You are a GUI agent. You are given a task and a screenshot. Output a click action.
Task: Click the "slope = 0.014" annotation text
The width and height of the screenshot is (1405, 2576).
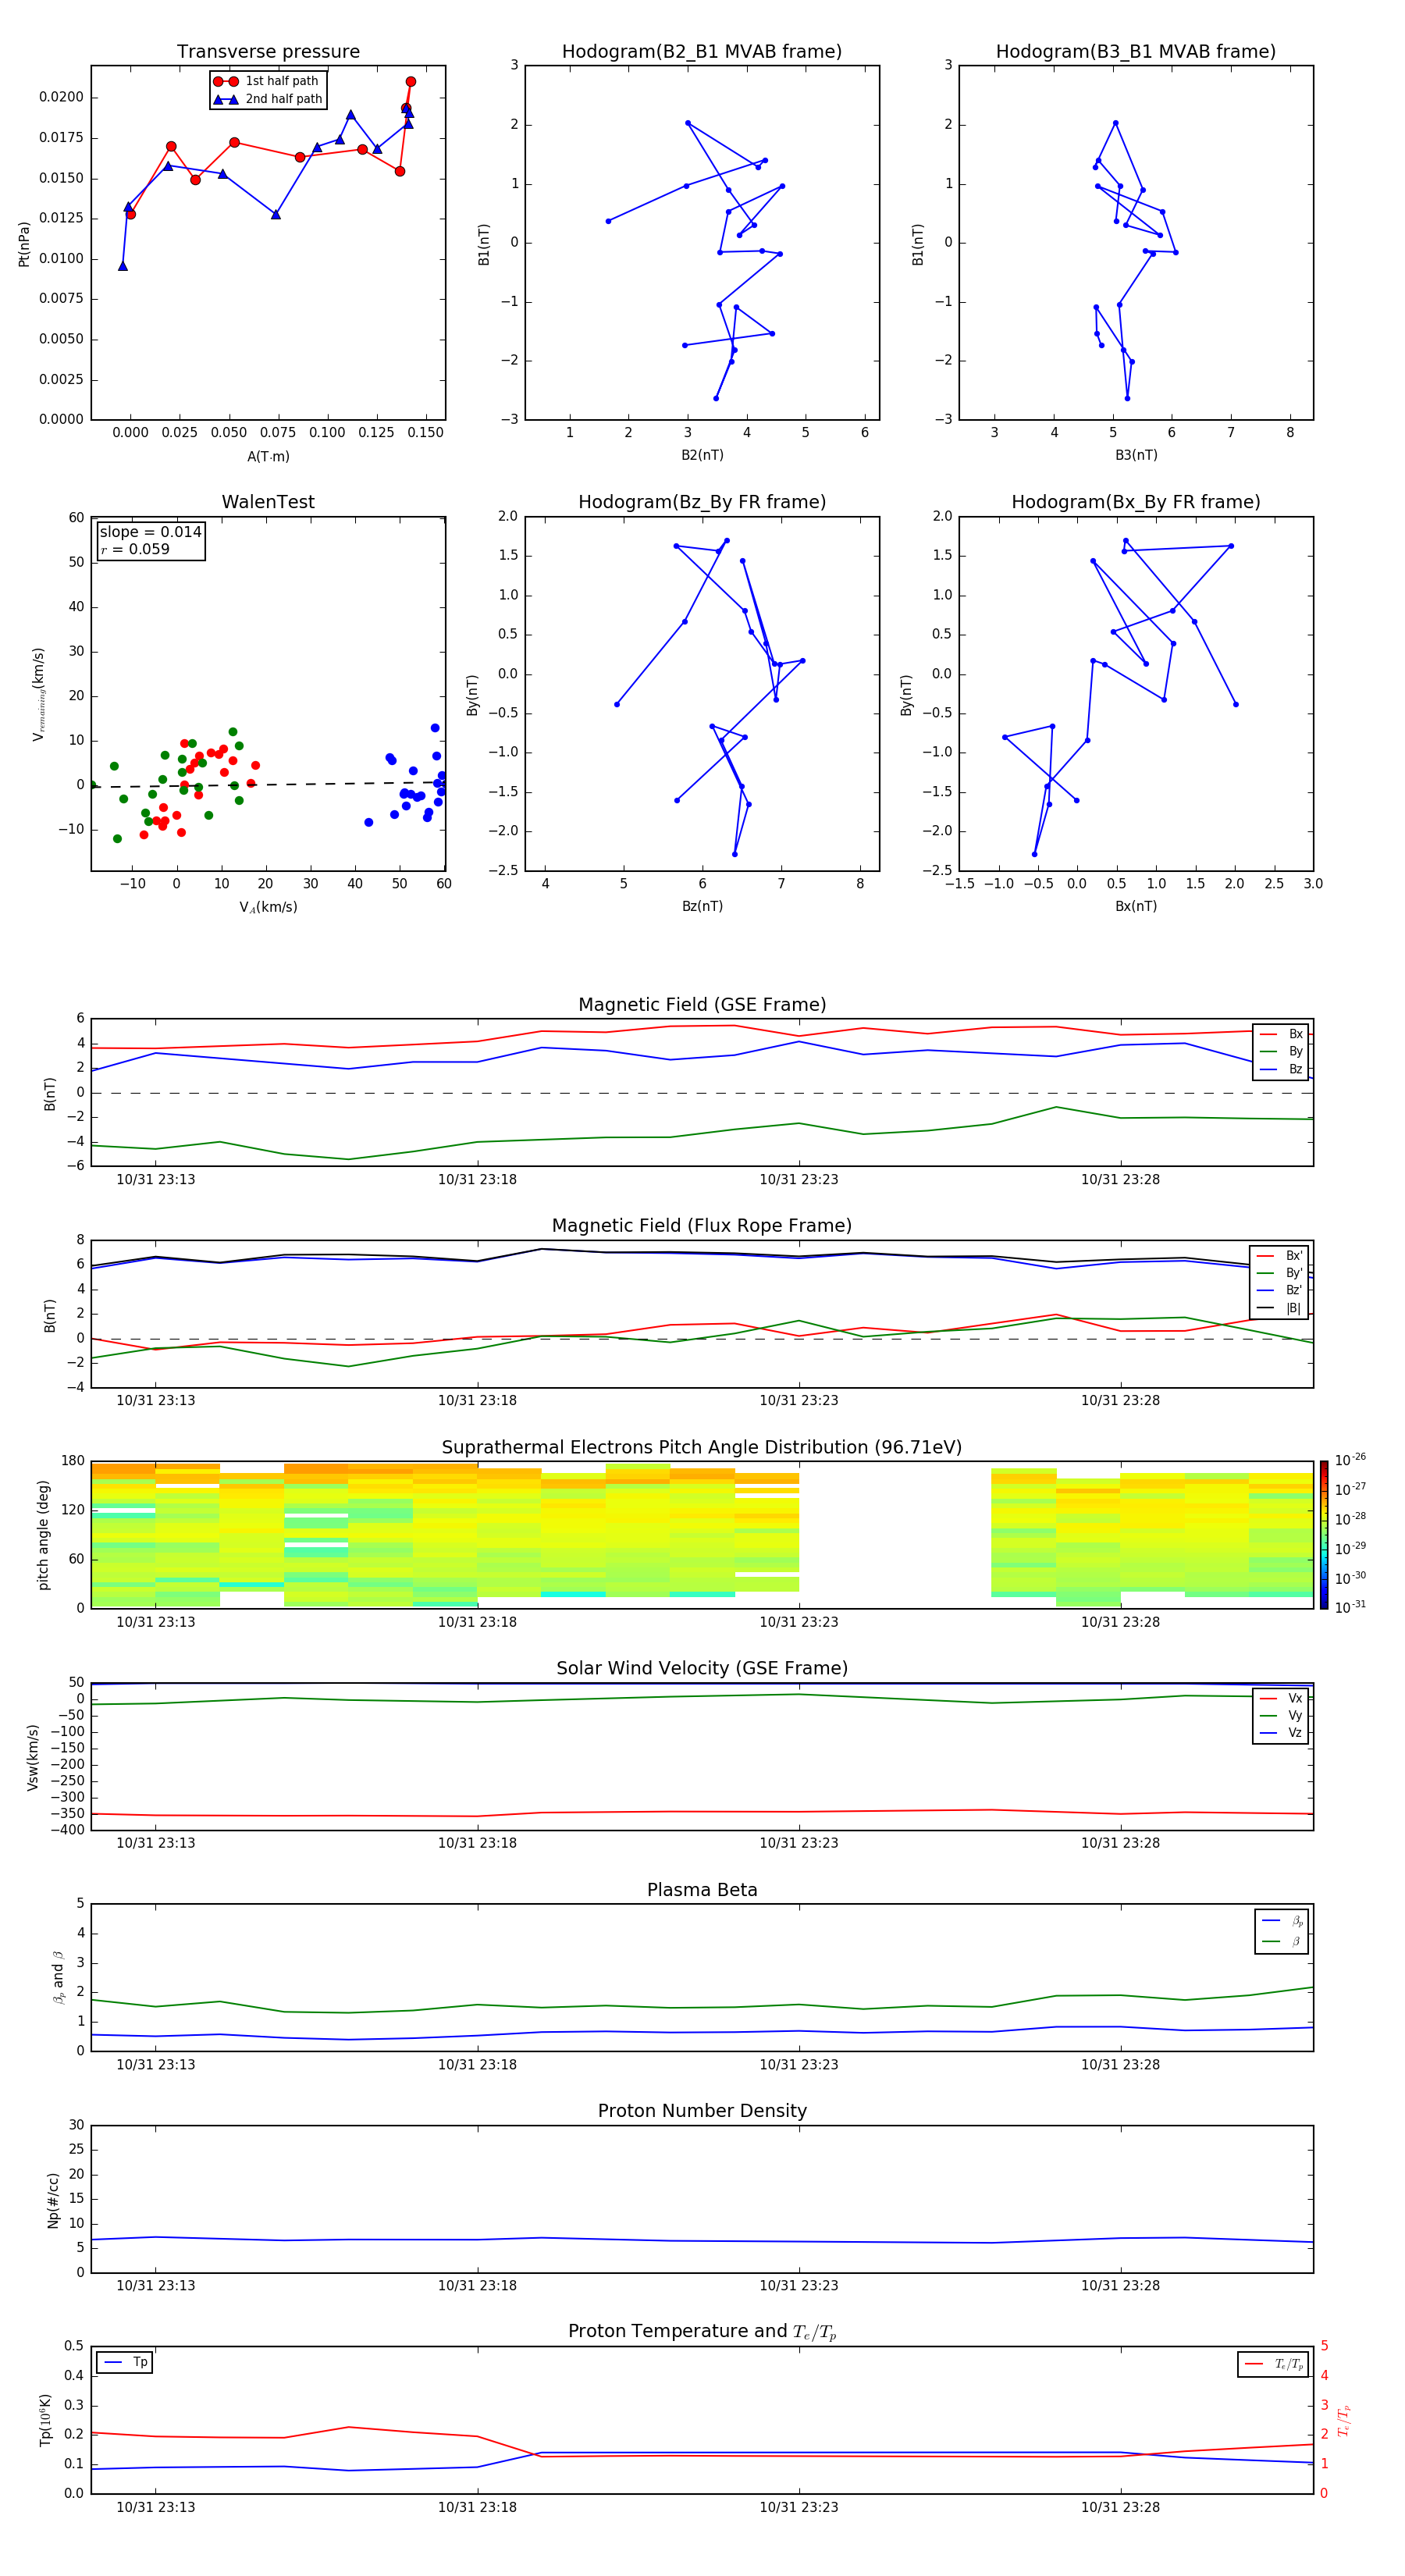tap(150, 532)
